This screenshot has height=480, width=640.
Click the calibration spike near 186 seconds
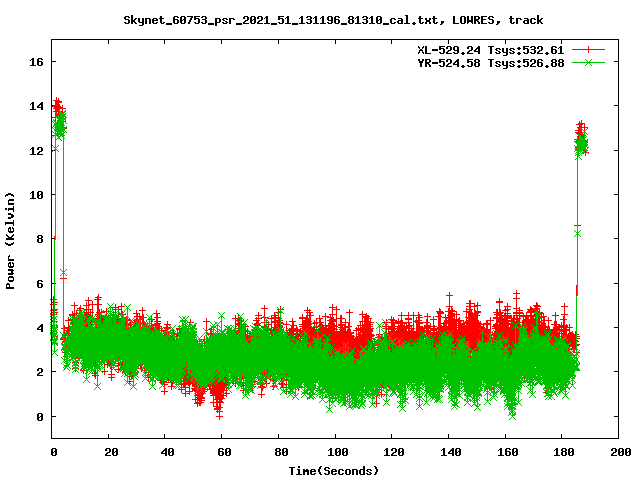581,139
